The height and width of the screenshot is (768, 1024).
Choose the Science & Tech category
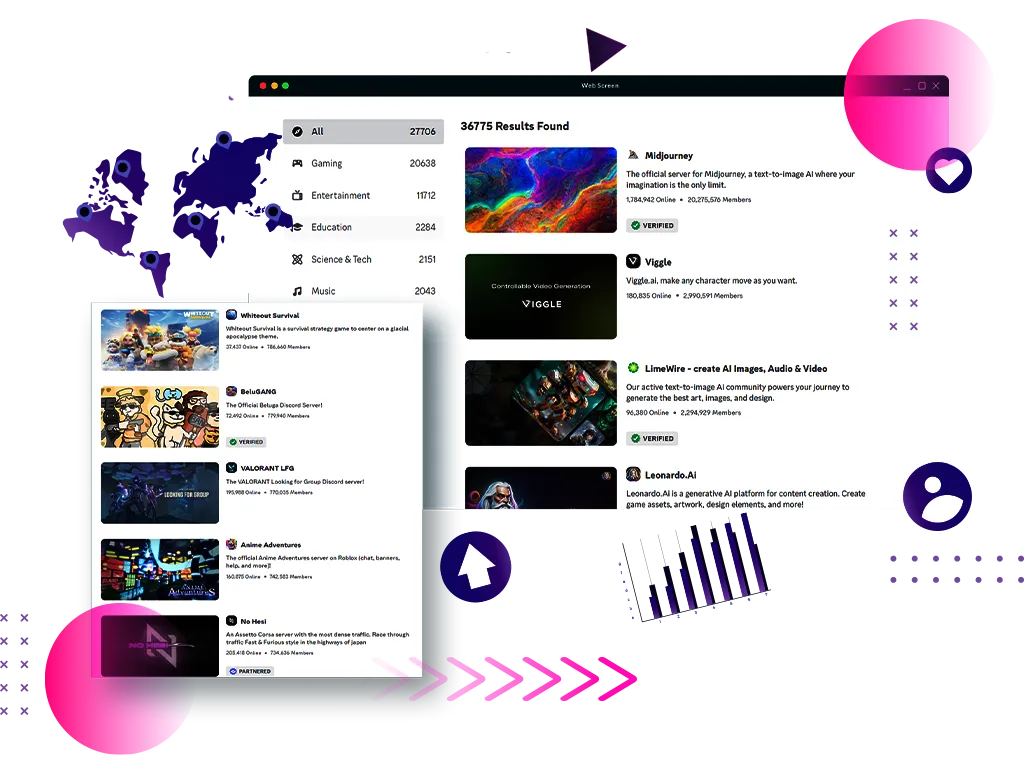tap(363, 259)
